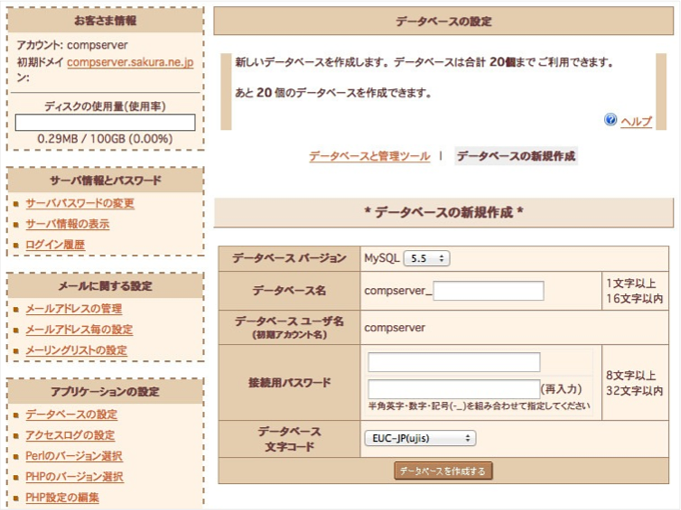Click the お客さま情報 panel header
This screenshot has height=510, width=681.
105,20
